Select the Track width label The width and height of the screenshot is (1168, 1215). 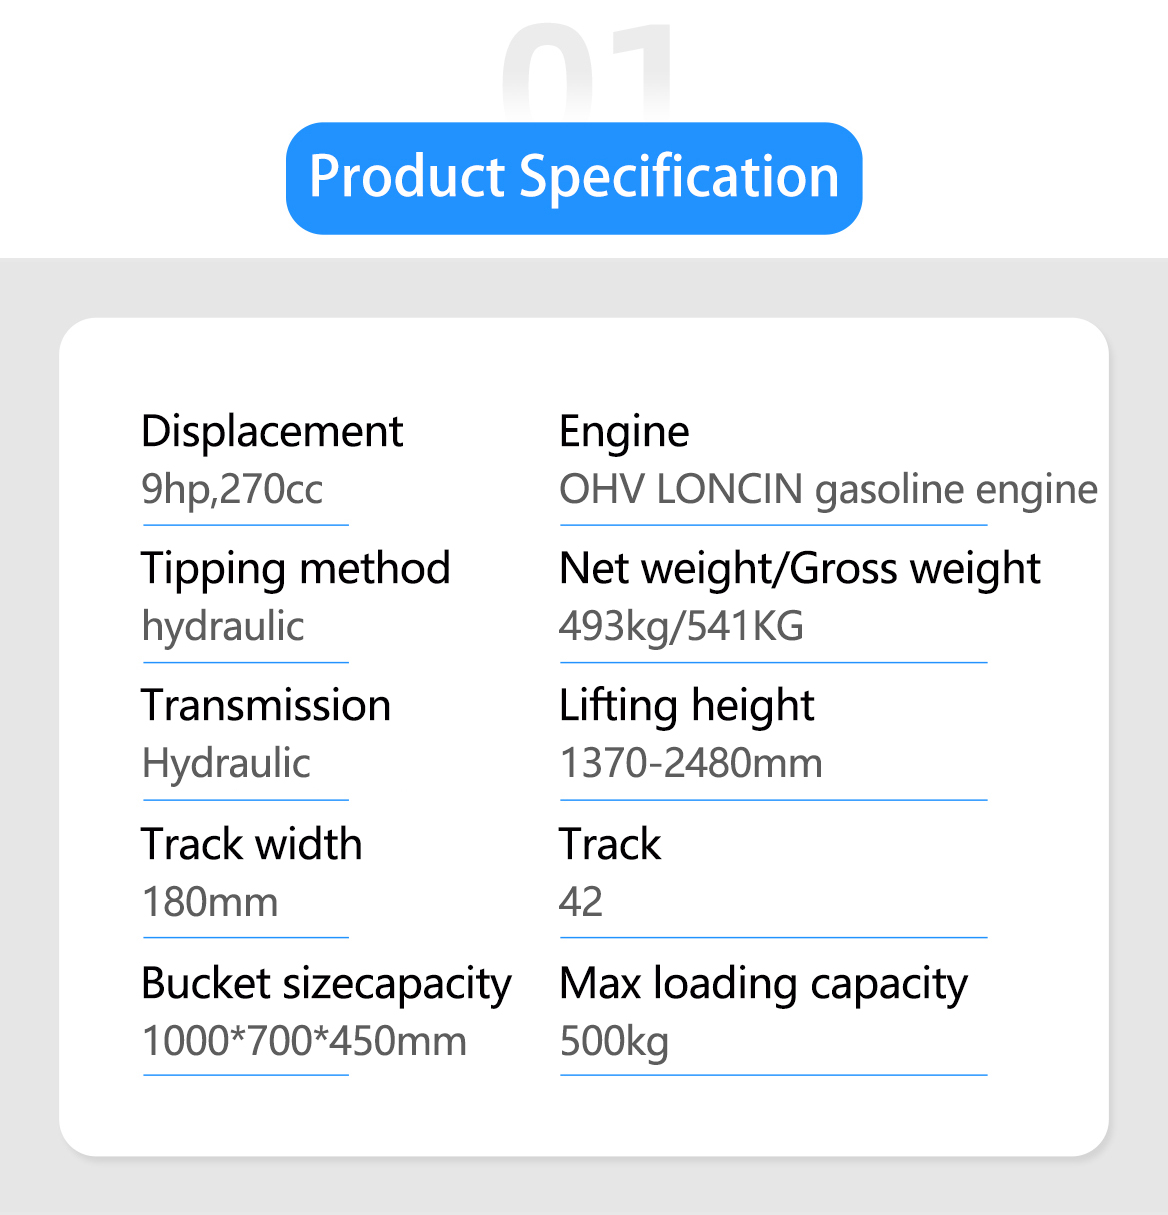pyautogui.click(x=252, y=845)
